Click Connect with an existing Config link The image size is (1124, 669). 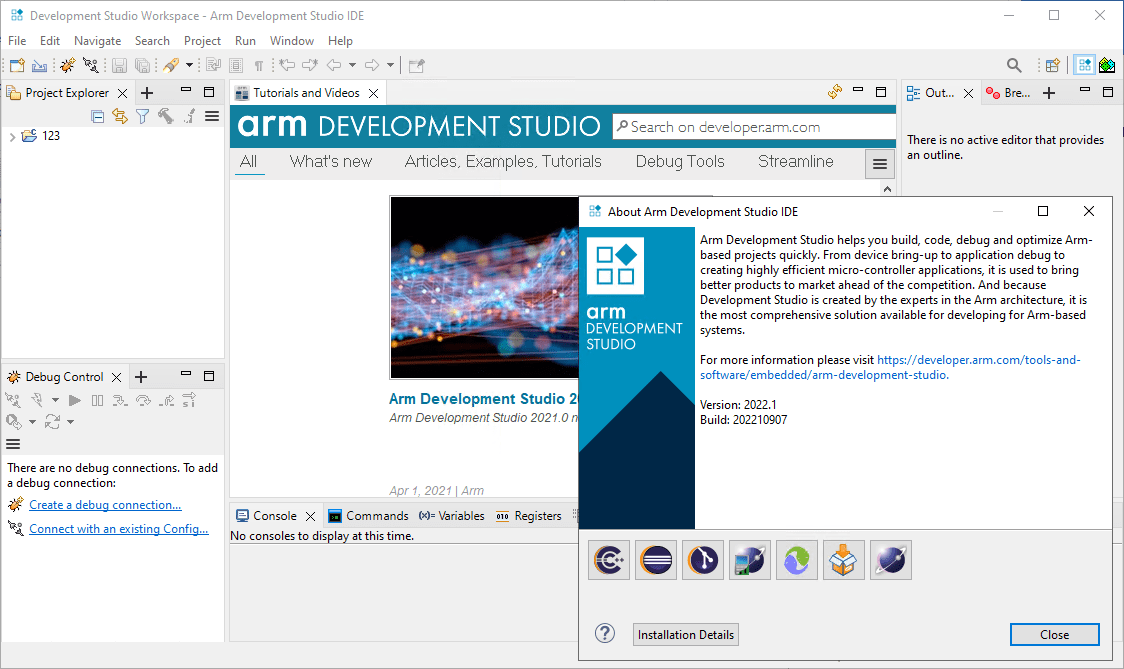click(118, 528)
